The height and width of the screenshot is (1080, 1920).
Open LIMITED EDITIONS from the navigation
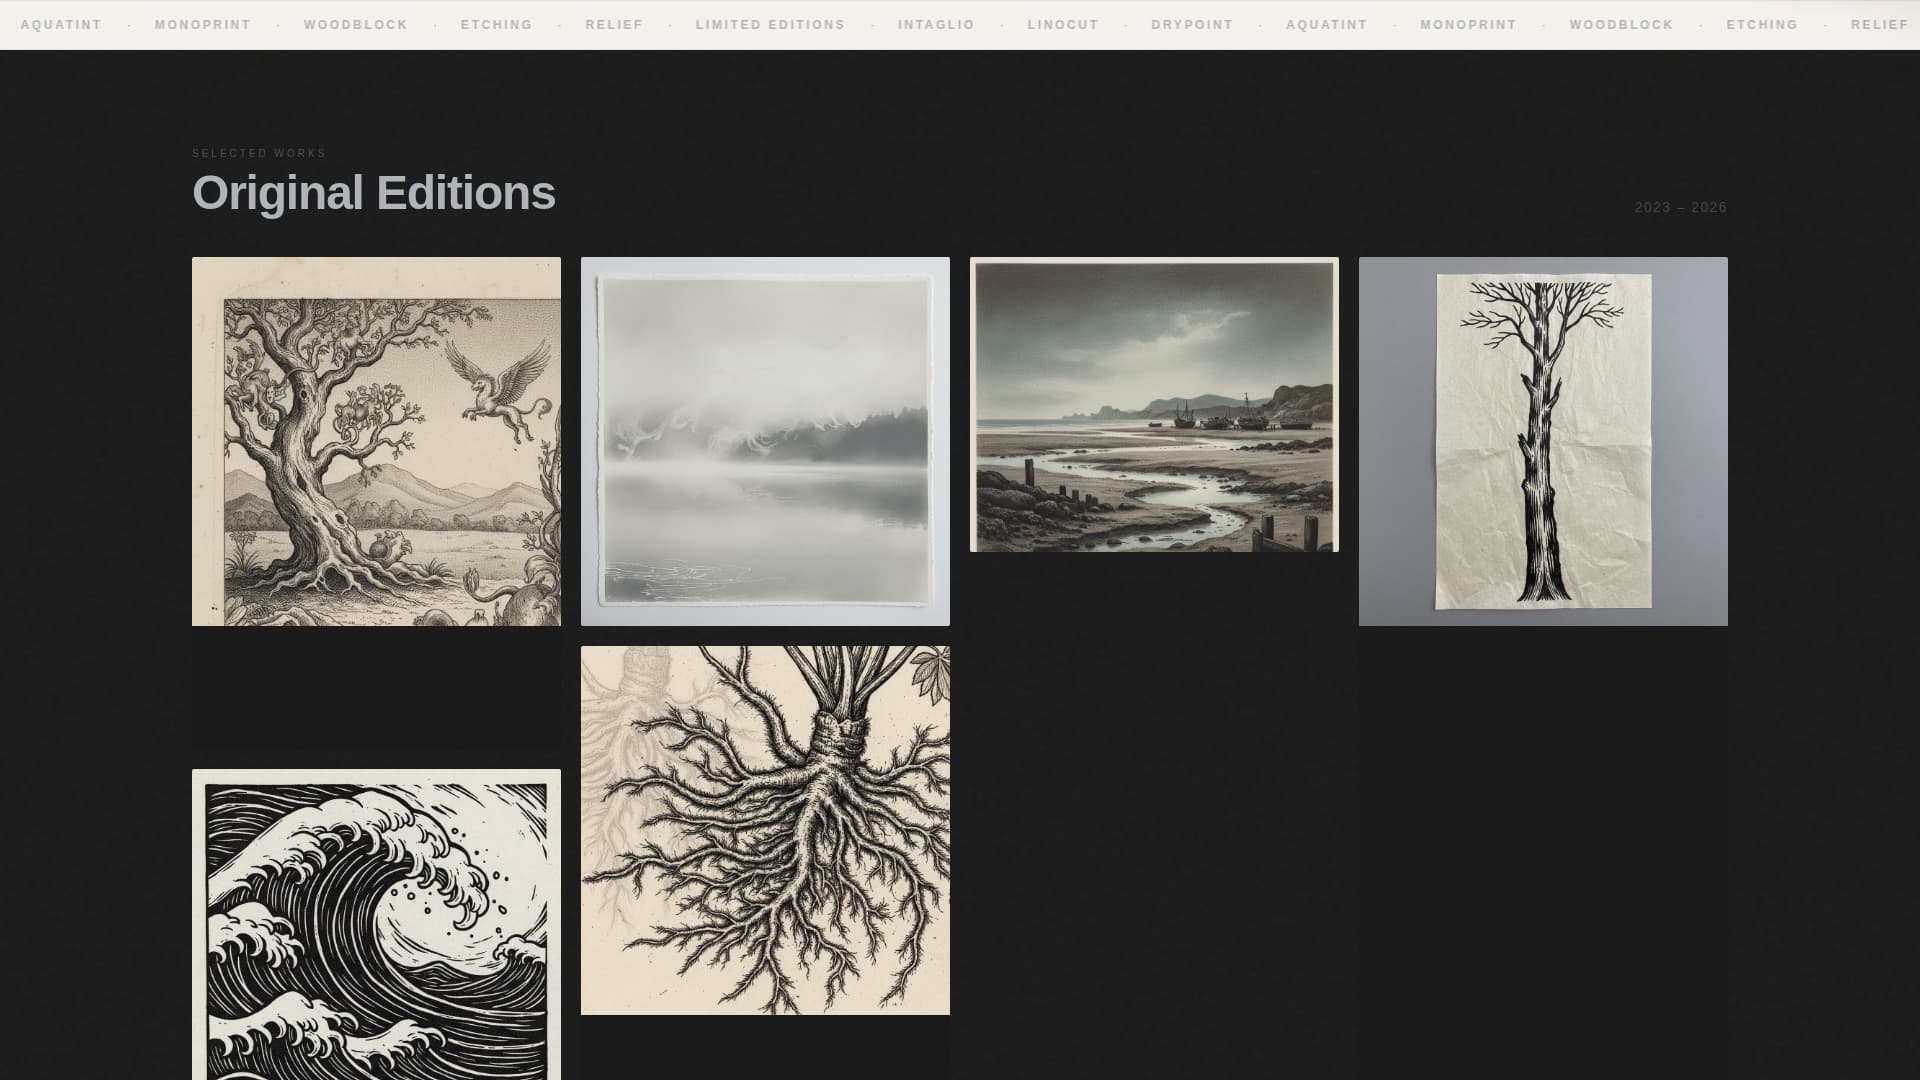click(x=770, y=25)
